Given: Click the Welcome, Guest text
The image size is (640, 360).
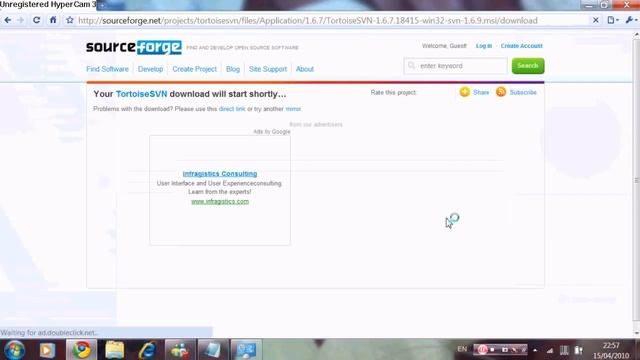Looking at the screenshot, I should [x=444, y=46].
